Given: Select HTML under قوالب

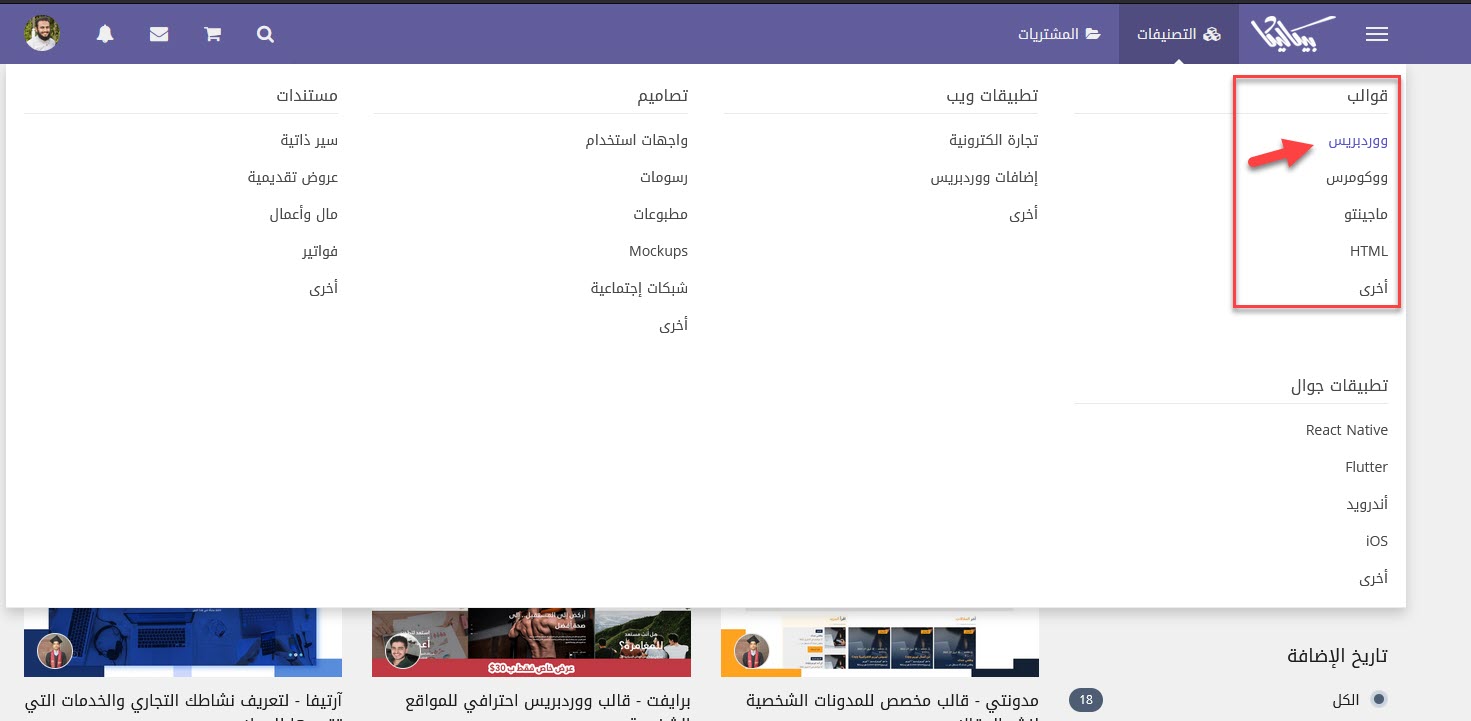Looking at the screenshot, I should 1369,251.
